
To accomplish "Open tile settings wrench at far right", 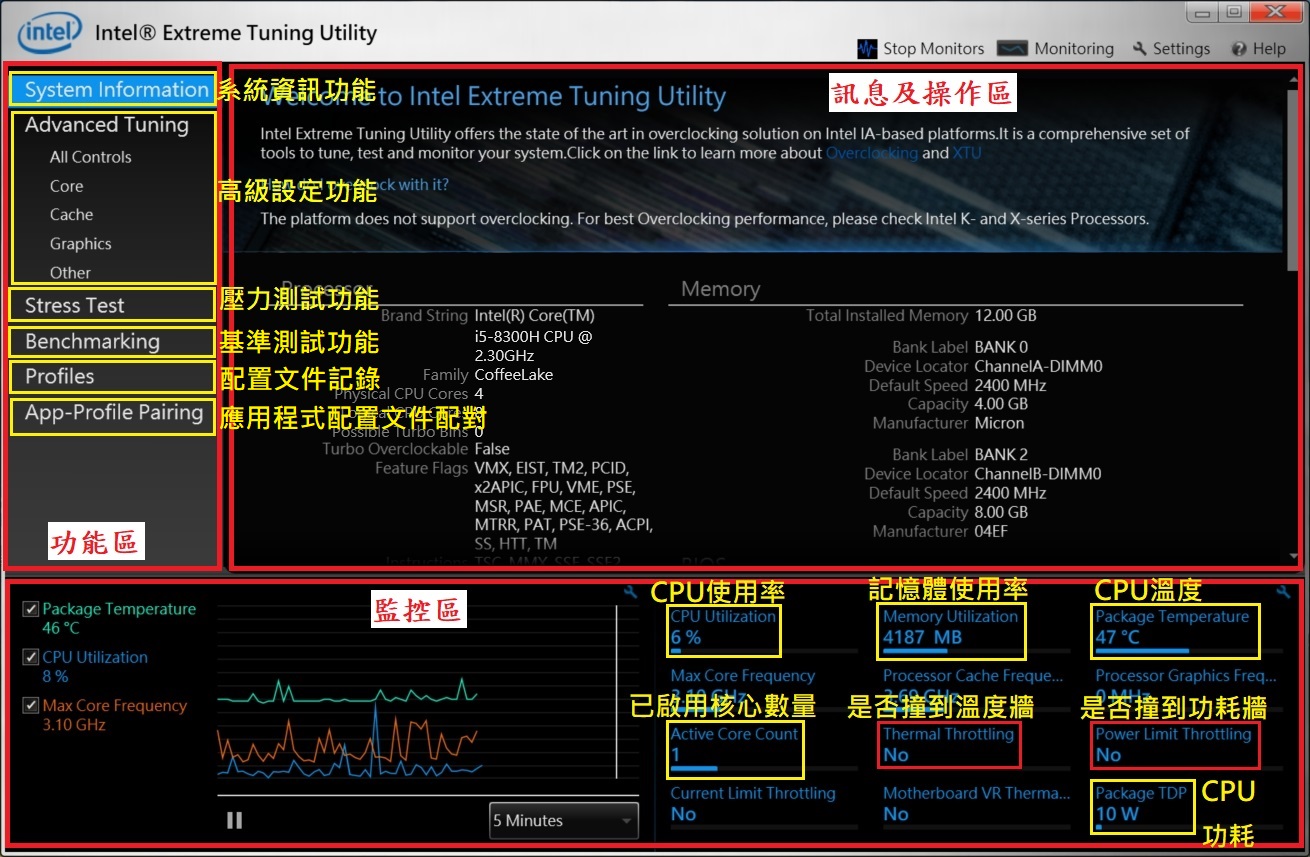I will pyautogui.click(x=1283, y=593).
